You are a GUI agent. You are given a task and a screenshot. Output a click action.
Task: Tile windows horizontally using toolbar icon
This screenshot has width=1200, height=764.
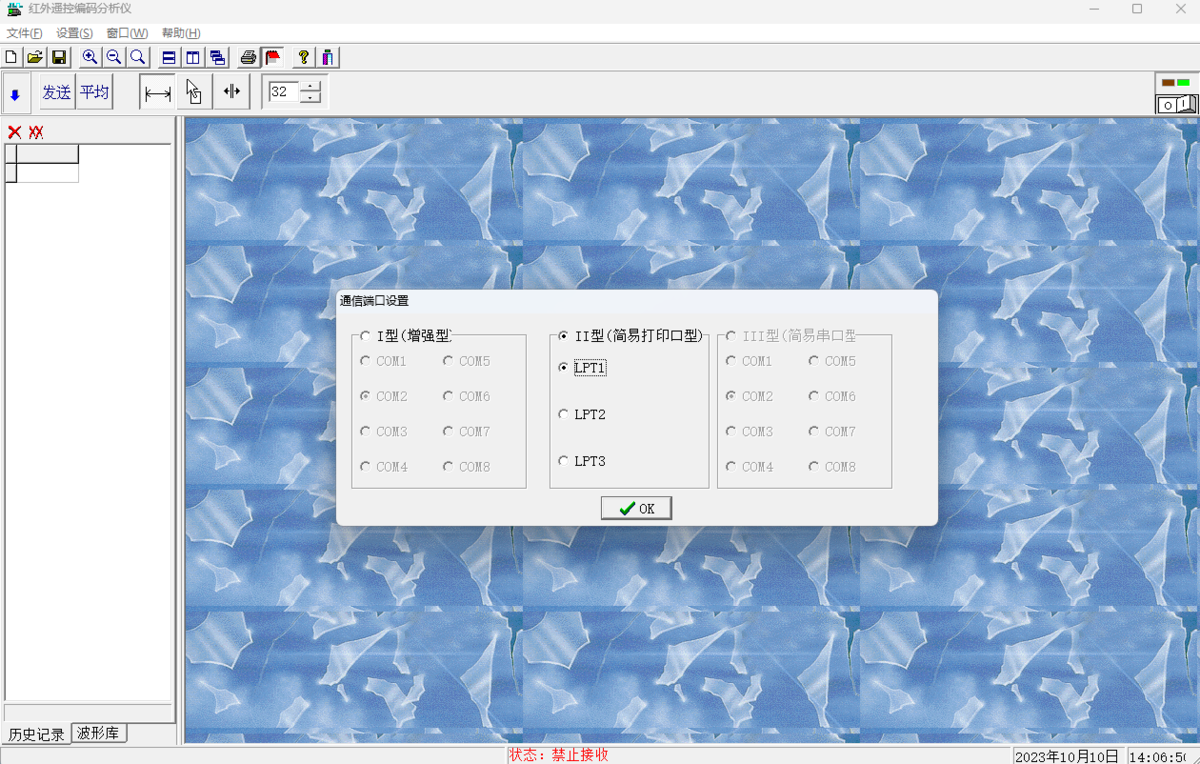click(x=169, y=57)
